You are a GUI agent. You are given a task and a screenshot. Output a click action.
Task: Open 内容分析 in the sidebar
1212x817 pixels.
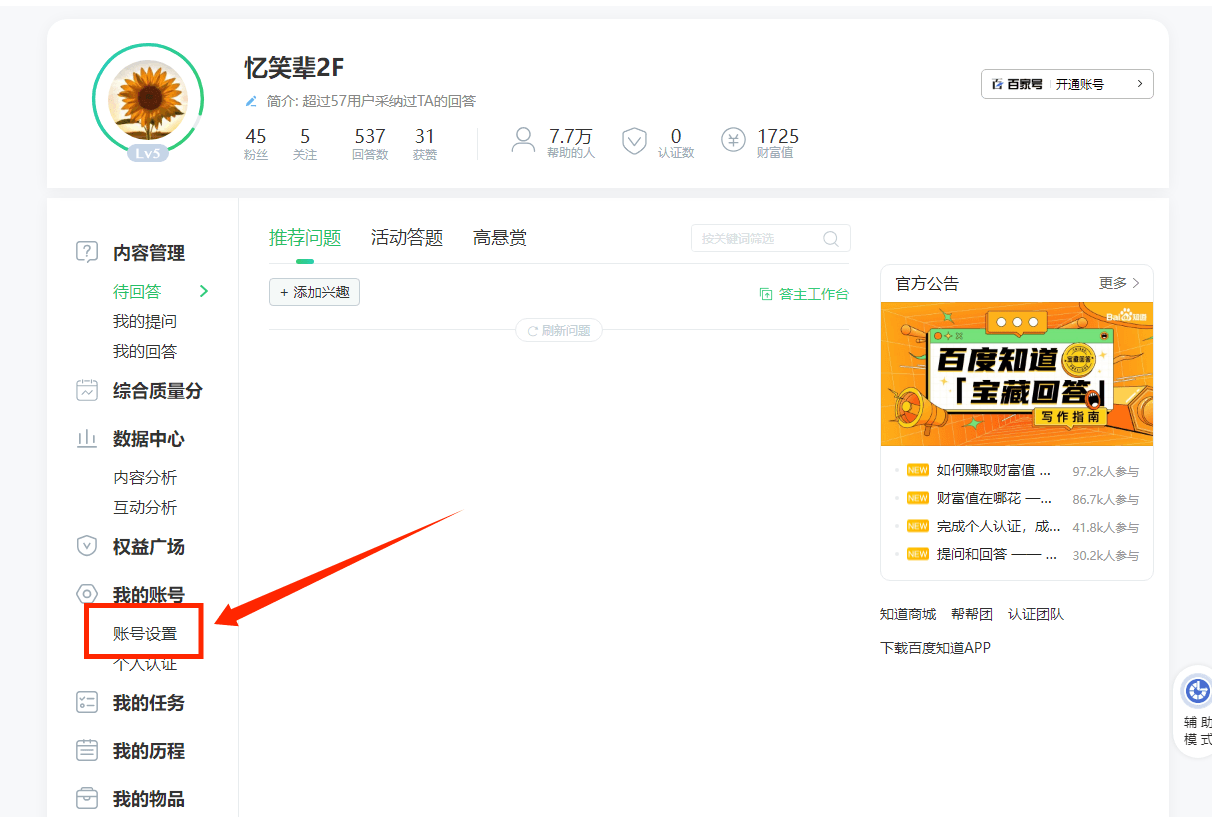[145, 478]
